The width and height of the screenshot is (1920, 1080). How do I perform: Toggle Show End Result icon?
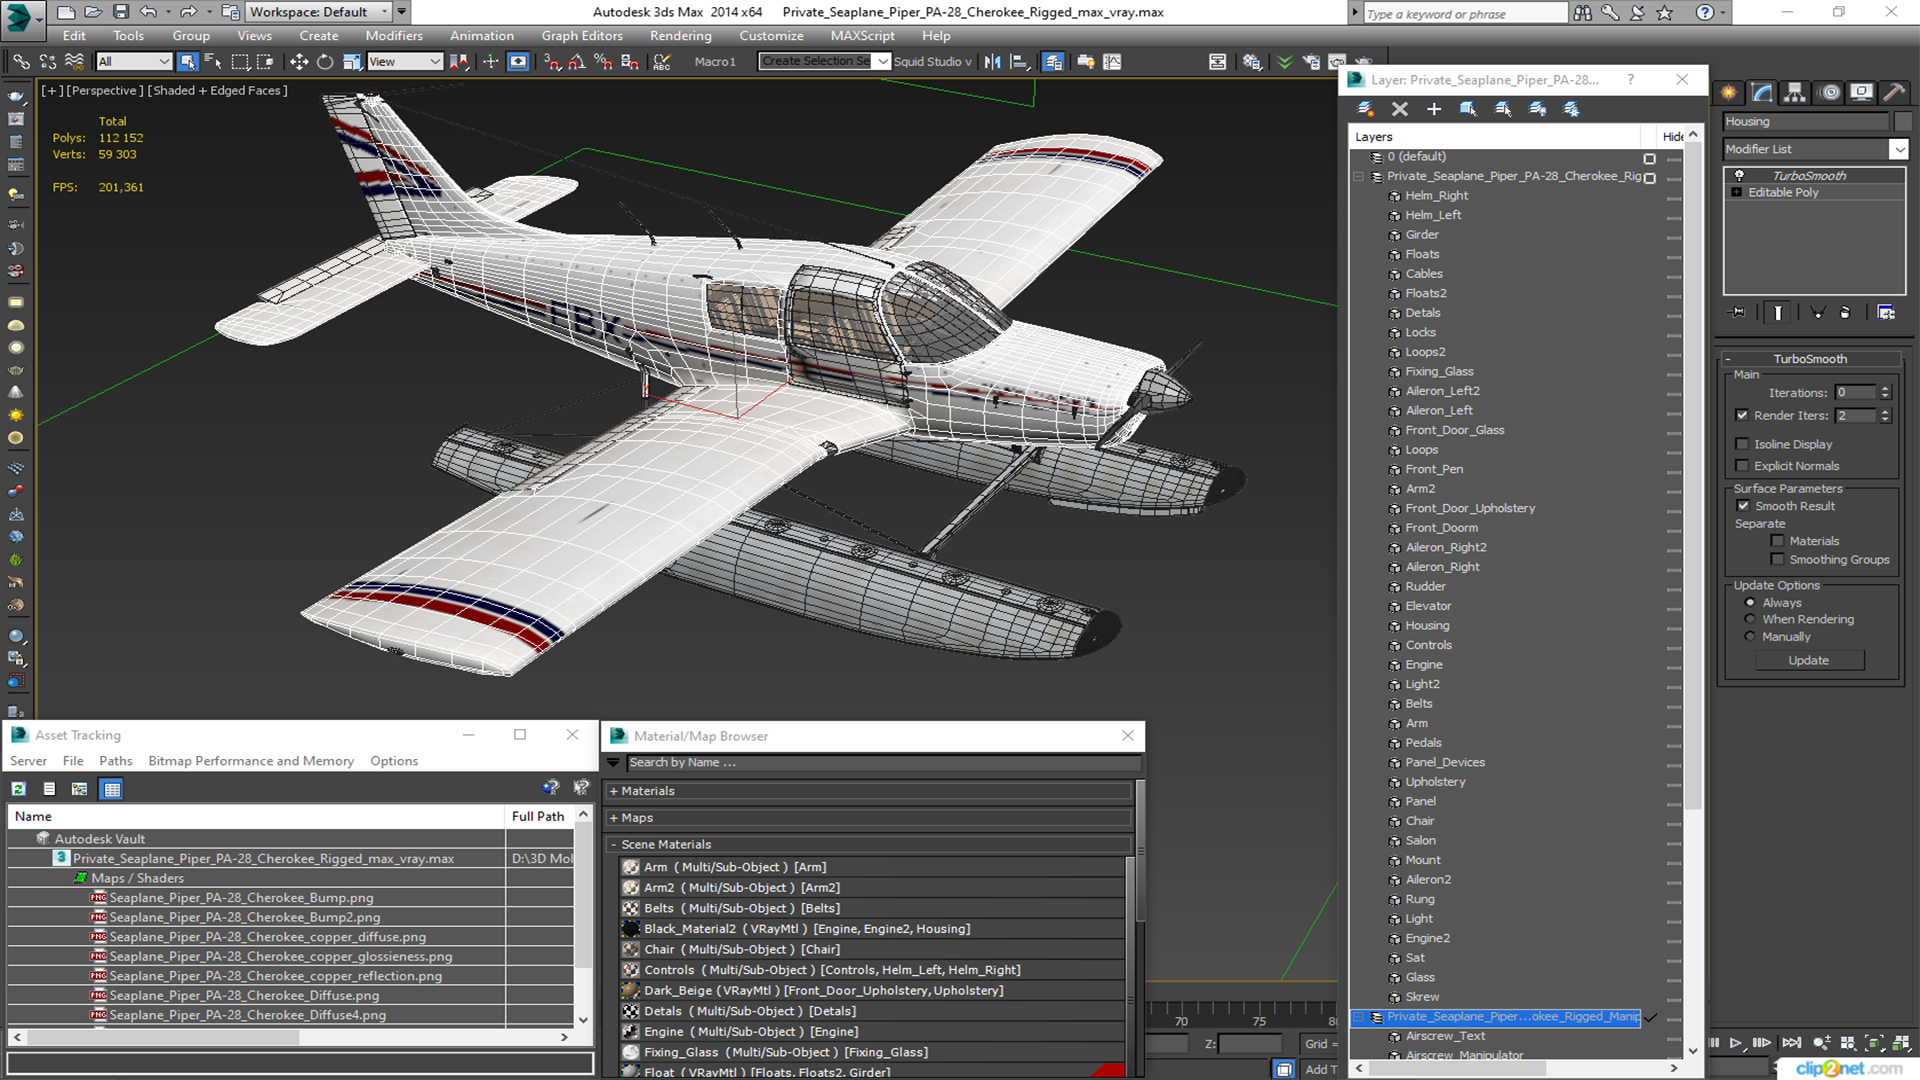click(x=1777, y=313)
